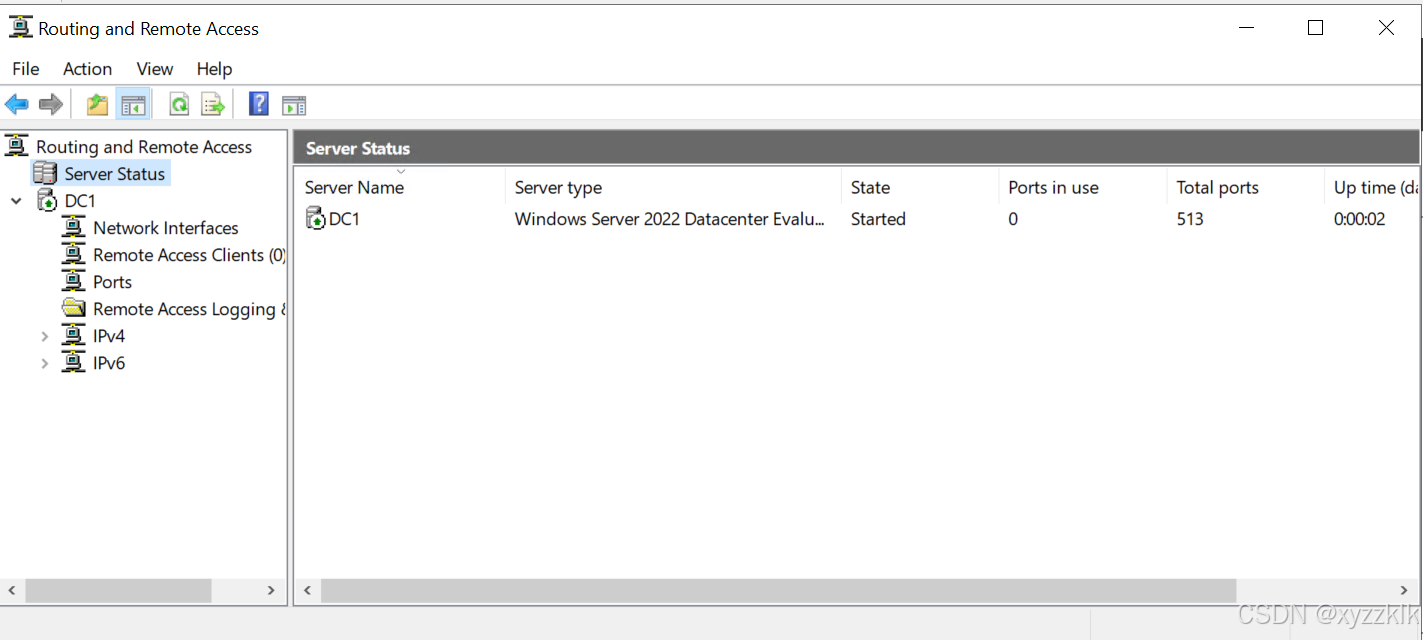The width and height of the screenshot is (1423, 640).
Task: Select DC1 label in the tree
Action: point(80,200)
